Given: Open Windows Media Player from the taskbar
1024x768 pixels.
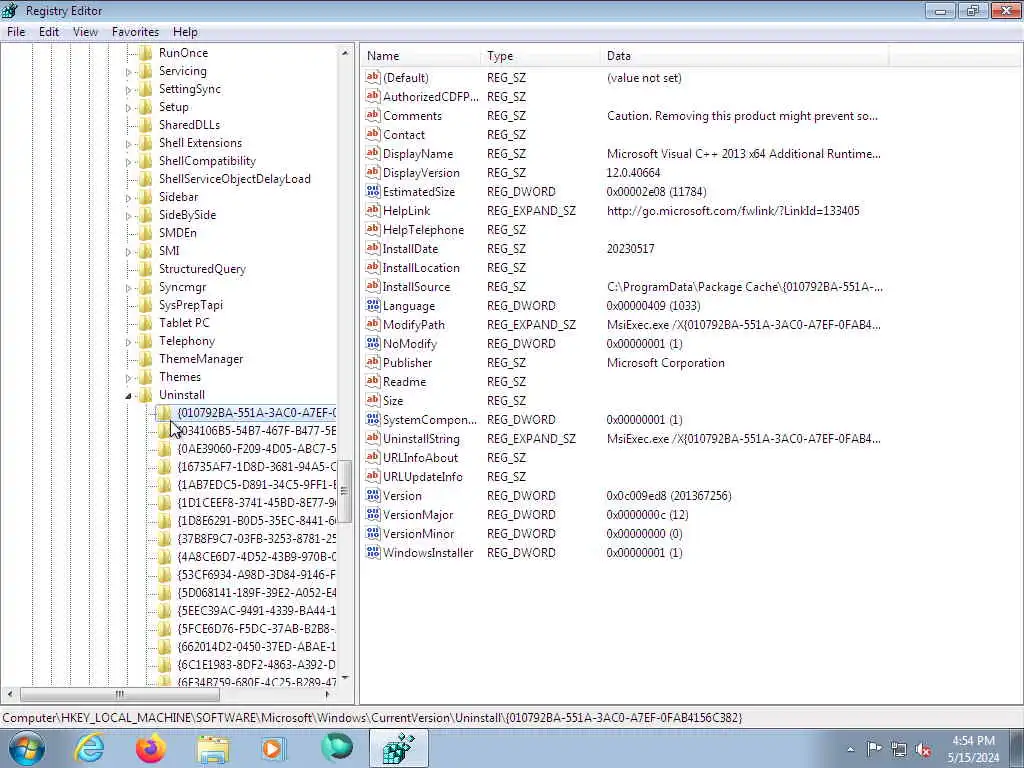Looking at the screenshot, I should [274, 748].
